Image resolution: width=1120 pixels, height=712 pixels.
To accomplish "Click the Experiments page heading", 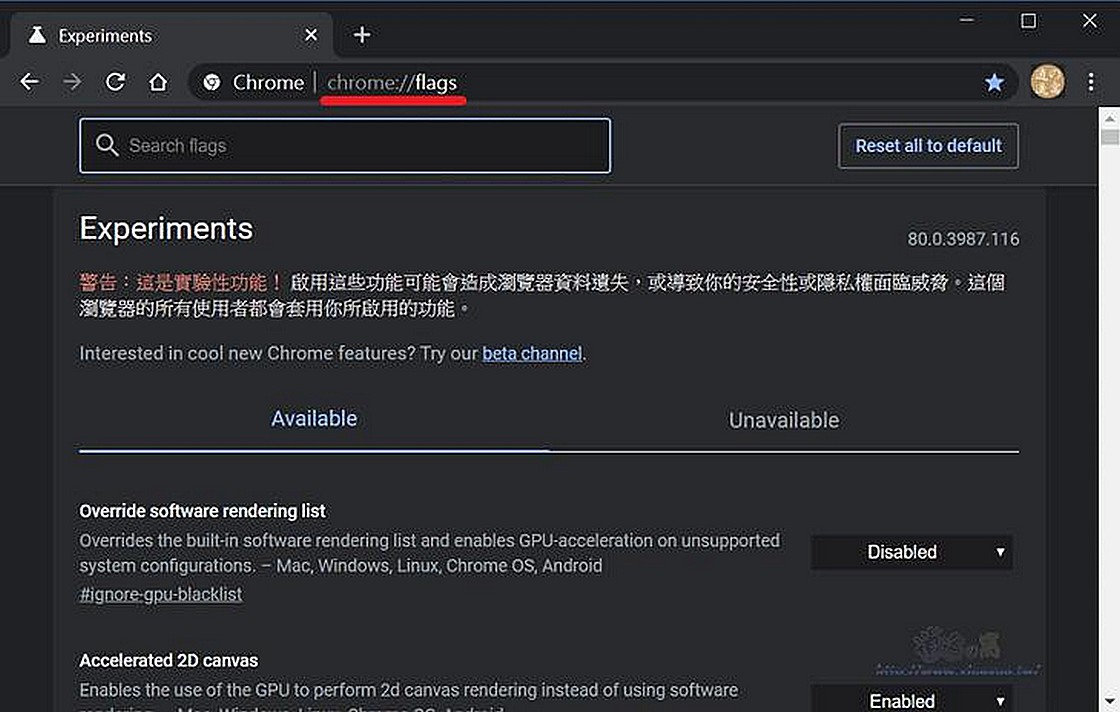I will (166, 229).
